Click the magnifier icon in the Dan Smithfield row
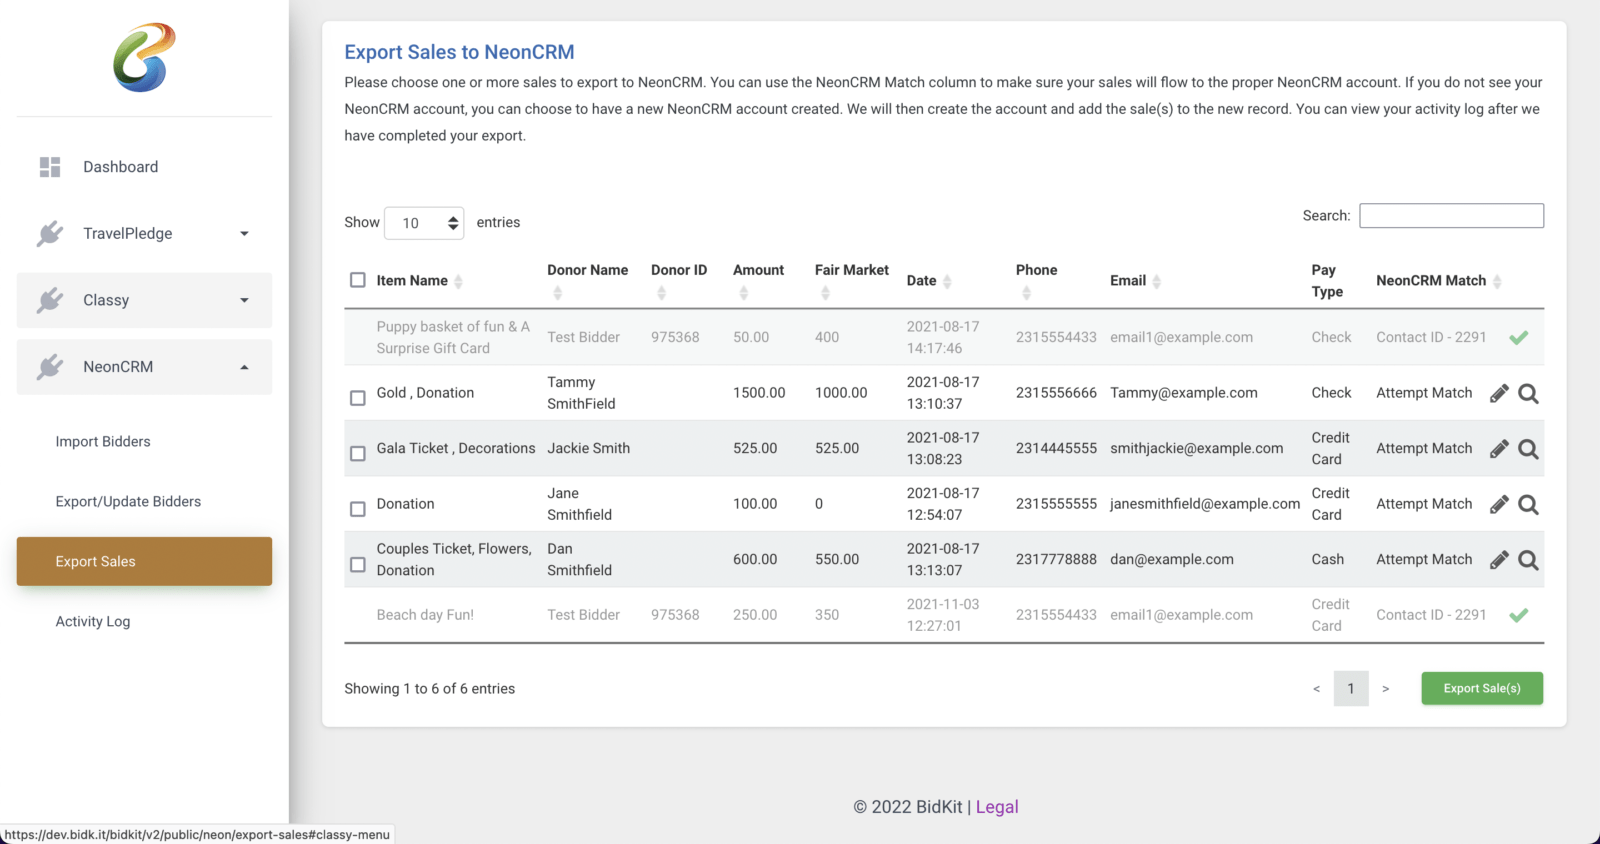Viewport: 1600px width, 844px height. (1528, 560)
